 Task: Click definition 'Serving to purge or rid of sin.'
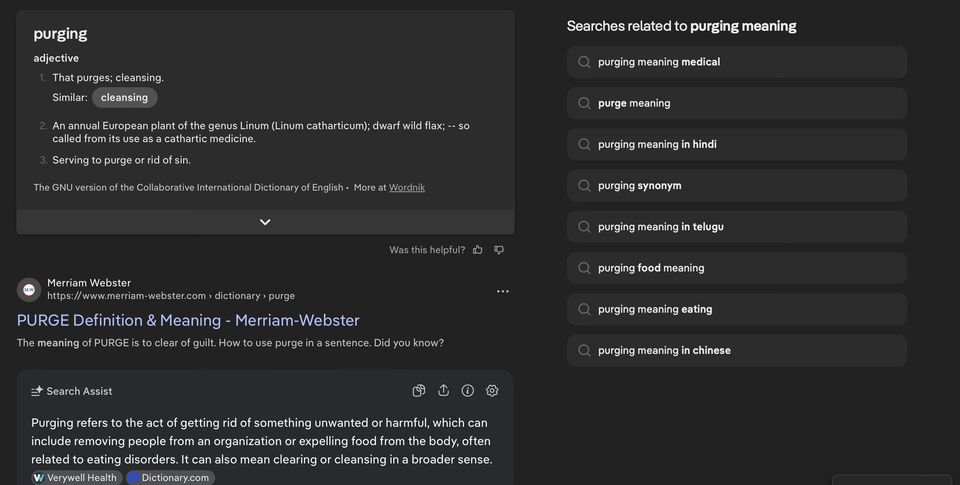(x=121, y=160)
